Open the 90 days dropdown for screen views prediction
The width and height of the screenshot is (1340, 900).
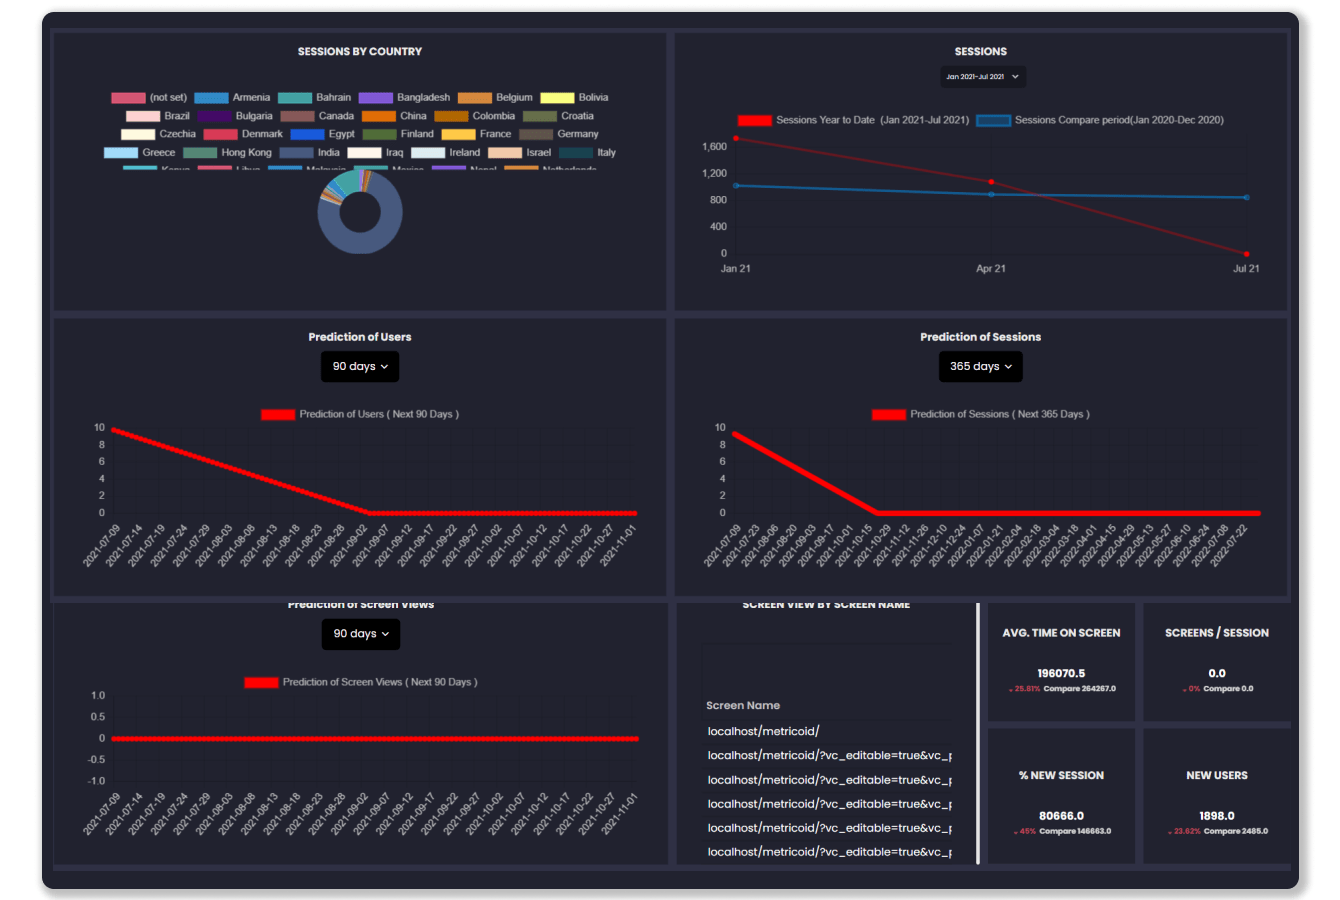click(x=361, y=634)
